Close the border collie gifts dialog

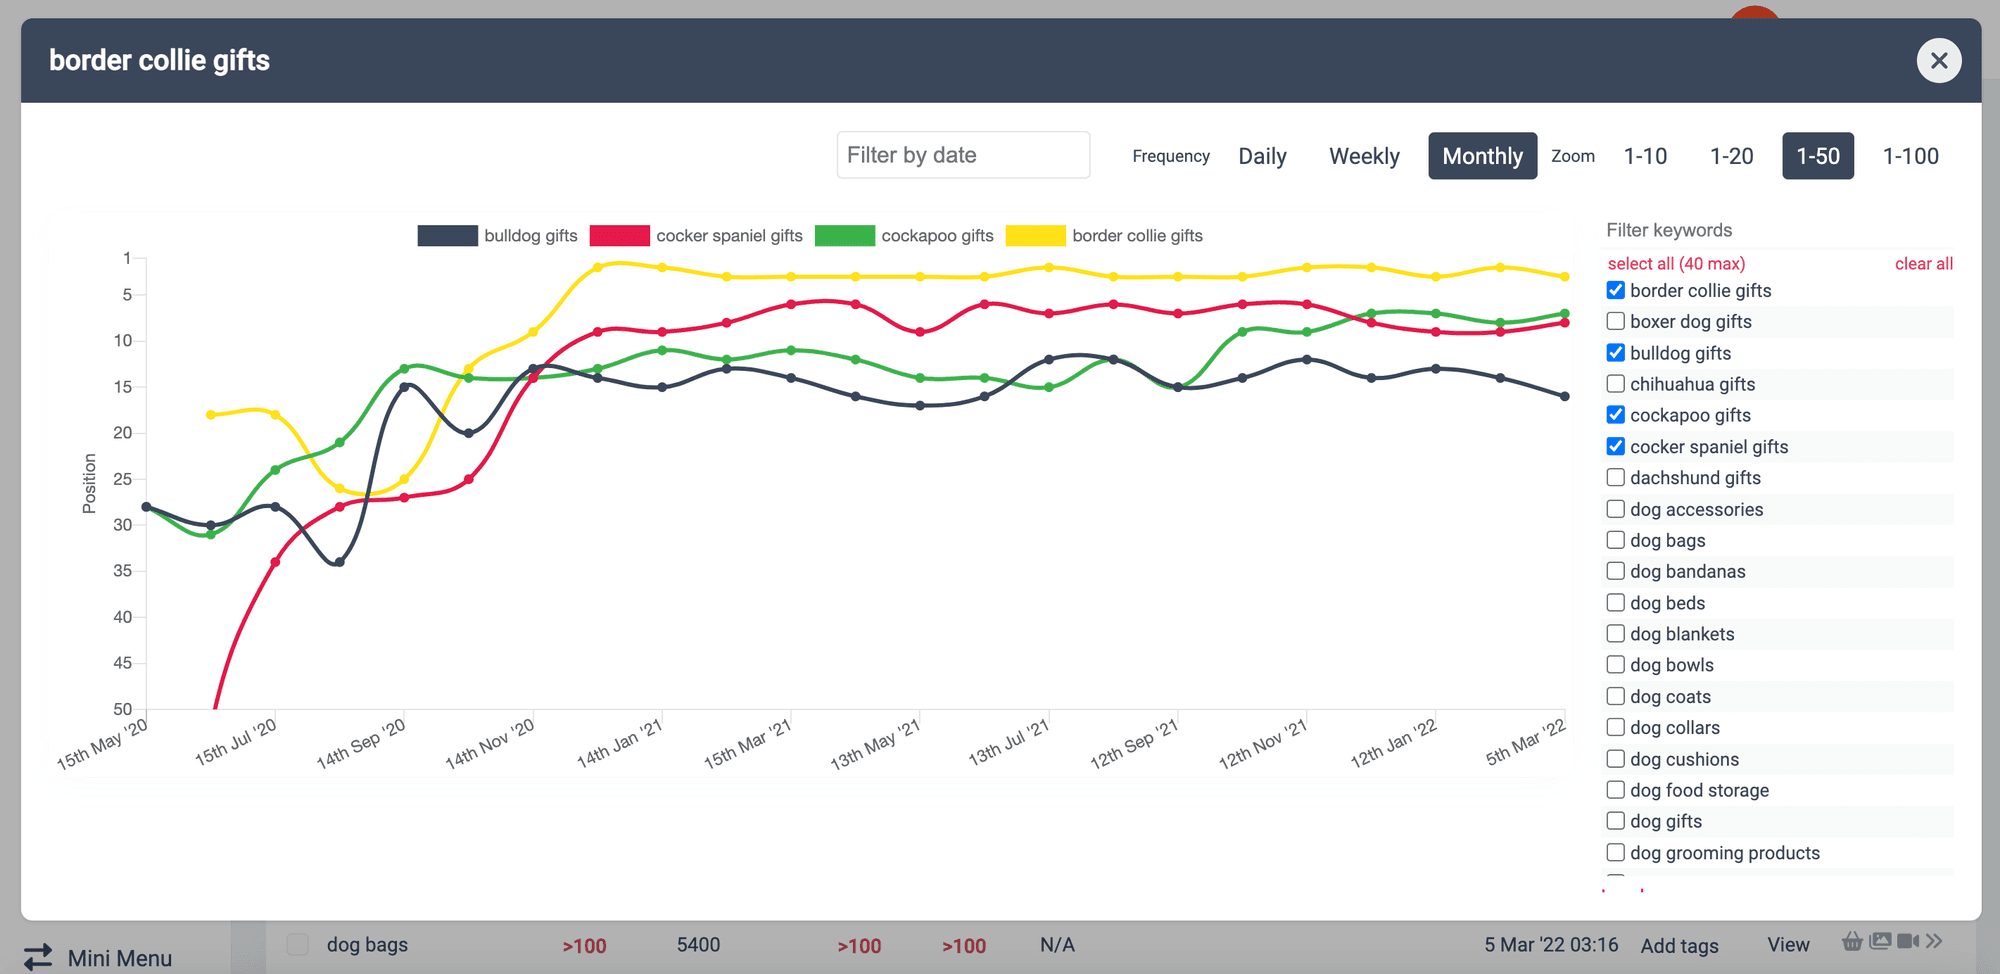[x=1938, y=60]
